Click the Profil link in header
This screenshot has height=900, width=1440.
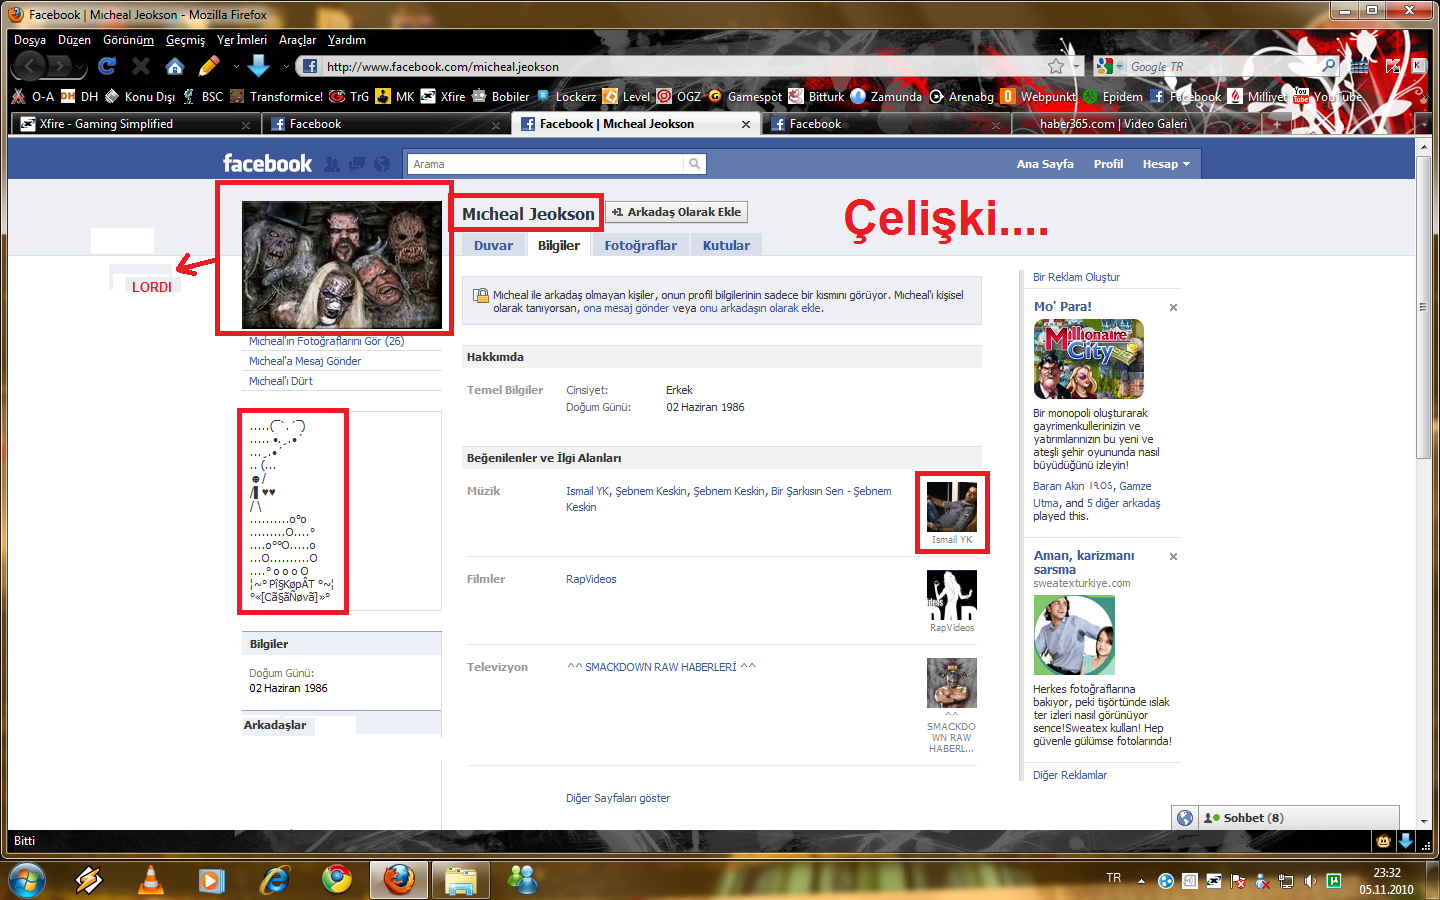coord(1108,164)
